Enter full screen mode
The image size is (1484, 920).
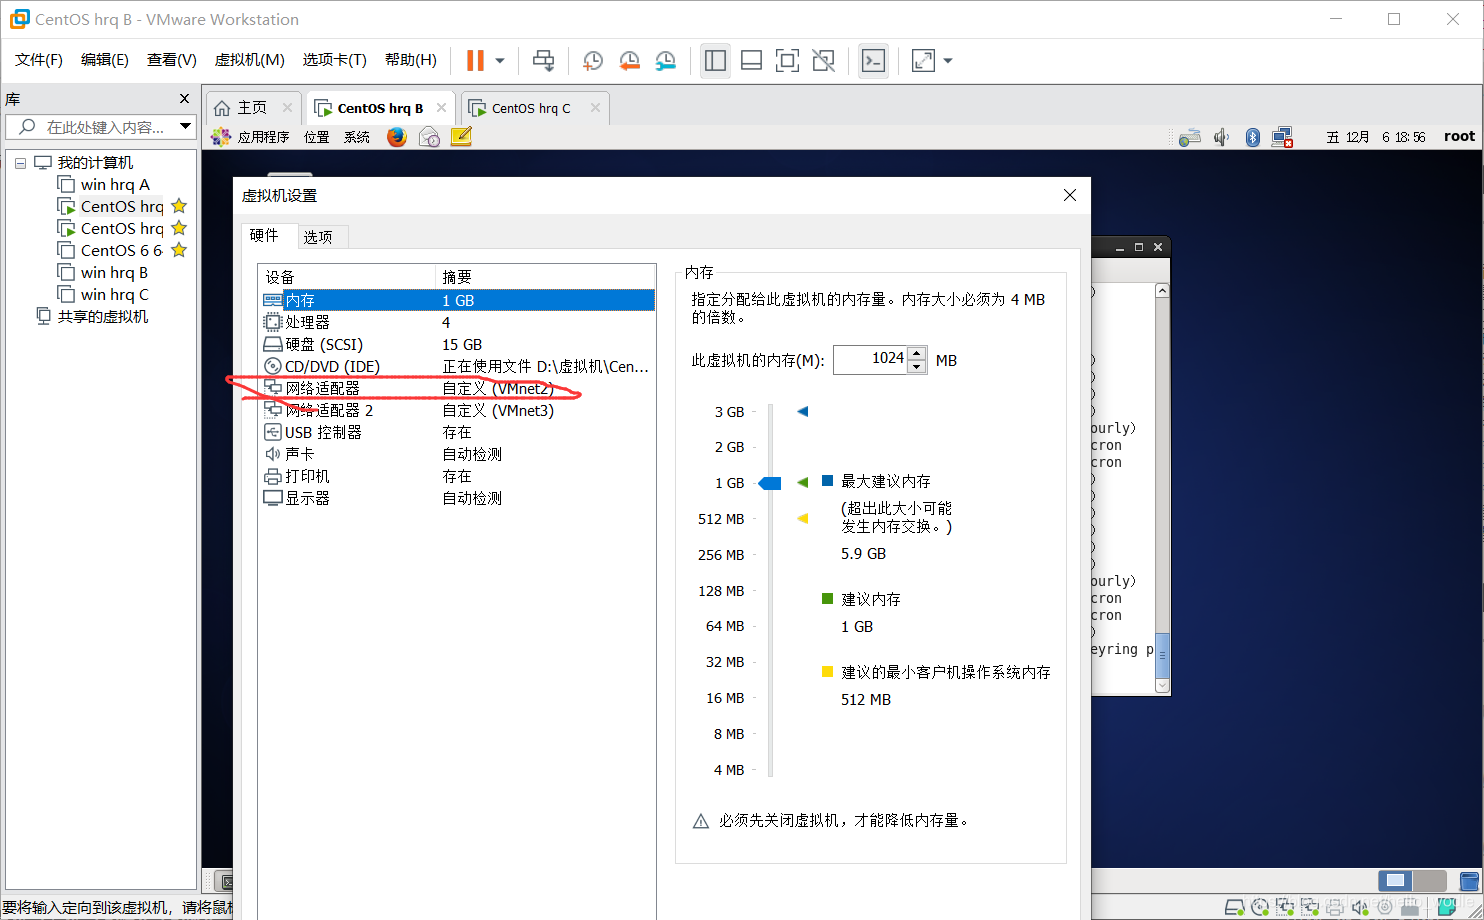787,61
